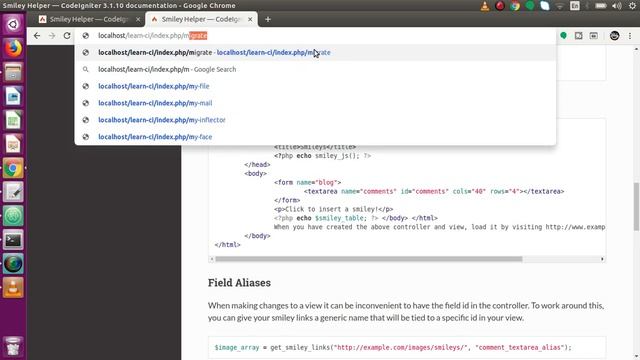The height and width of the screenshot is (360, 640).
Task: Click the address bar URL field
Action: coord(314,36)
